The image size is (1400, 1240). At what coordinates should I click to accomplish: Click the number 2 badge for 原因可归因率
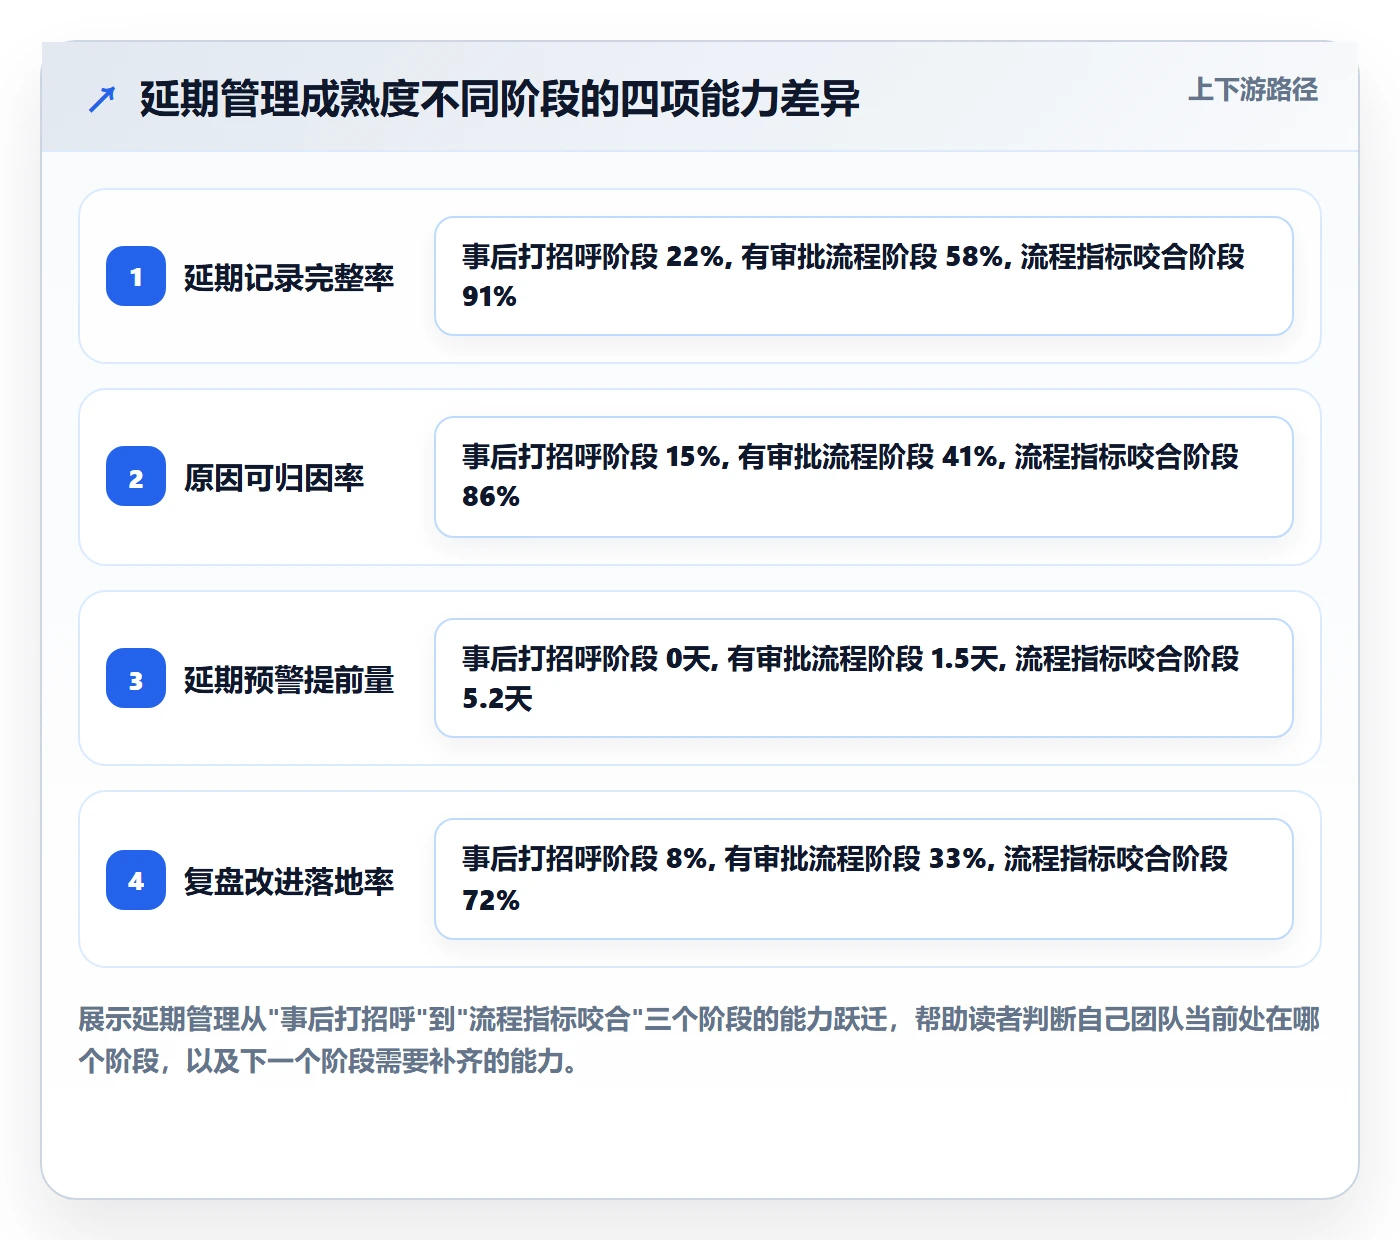[136, 476]
